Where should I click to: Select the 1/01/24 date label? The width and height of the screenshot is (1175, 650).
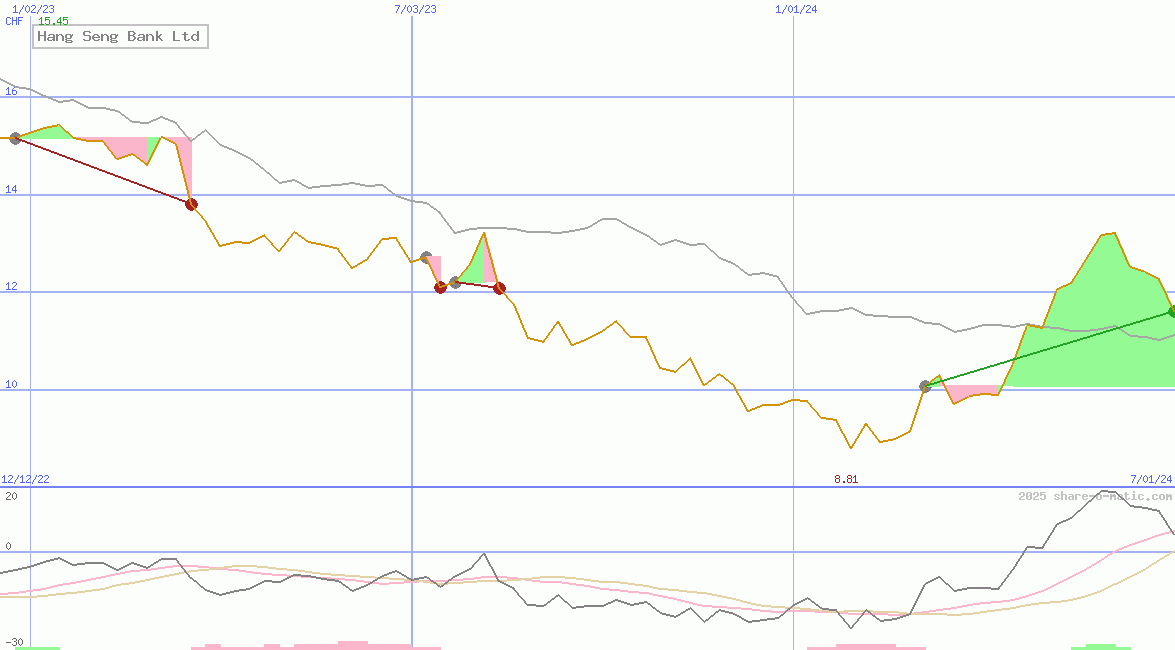[795, 8]
